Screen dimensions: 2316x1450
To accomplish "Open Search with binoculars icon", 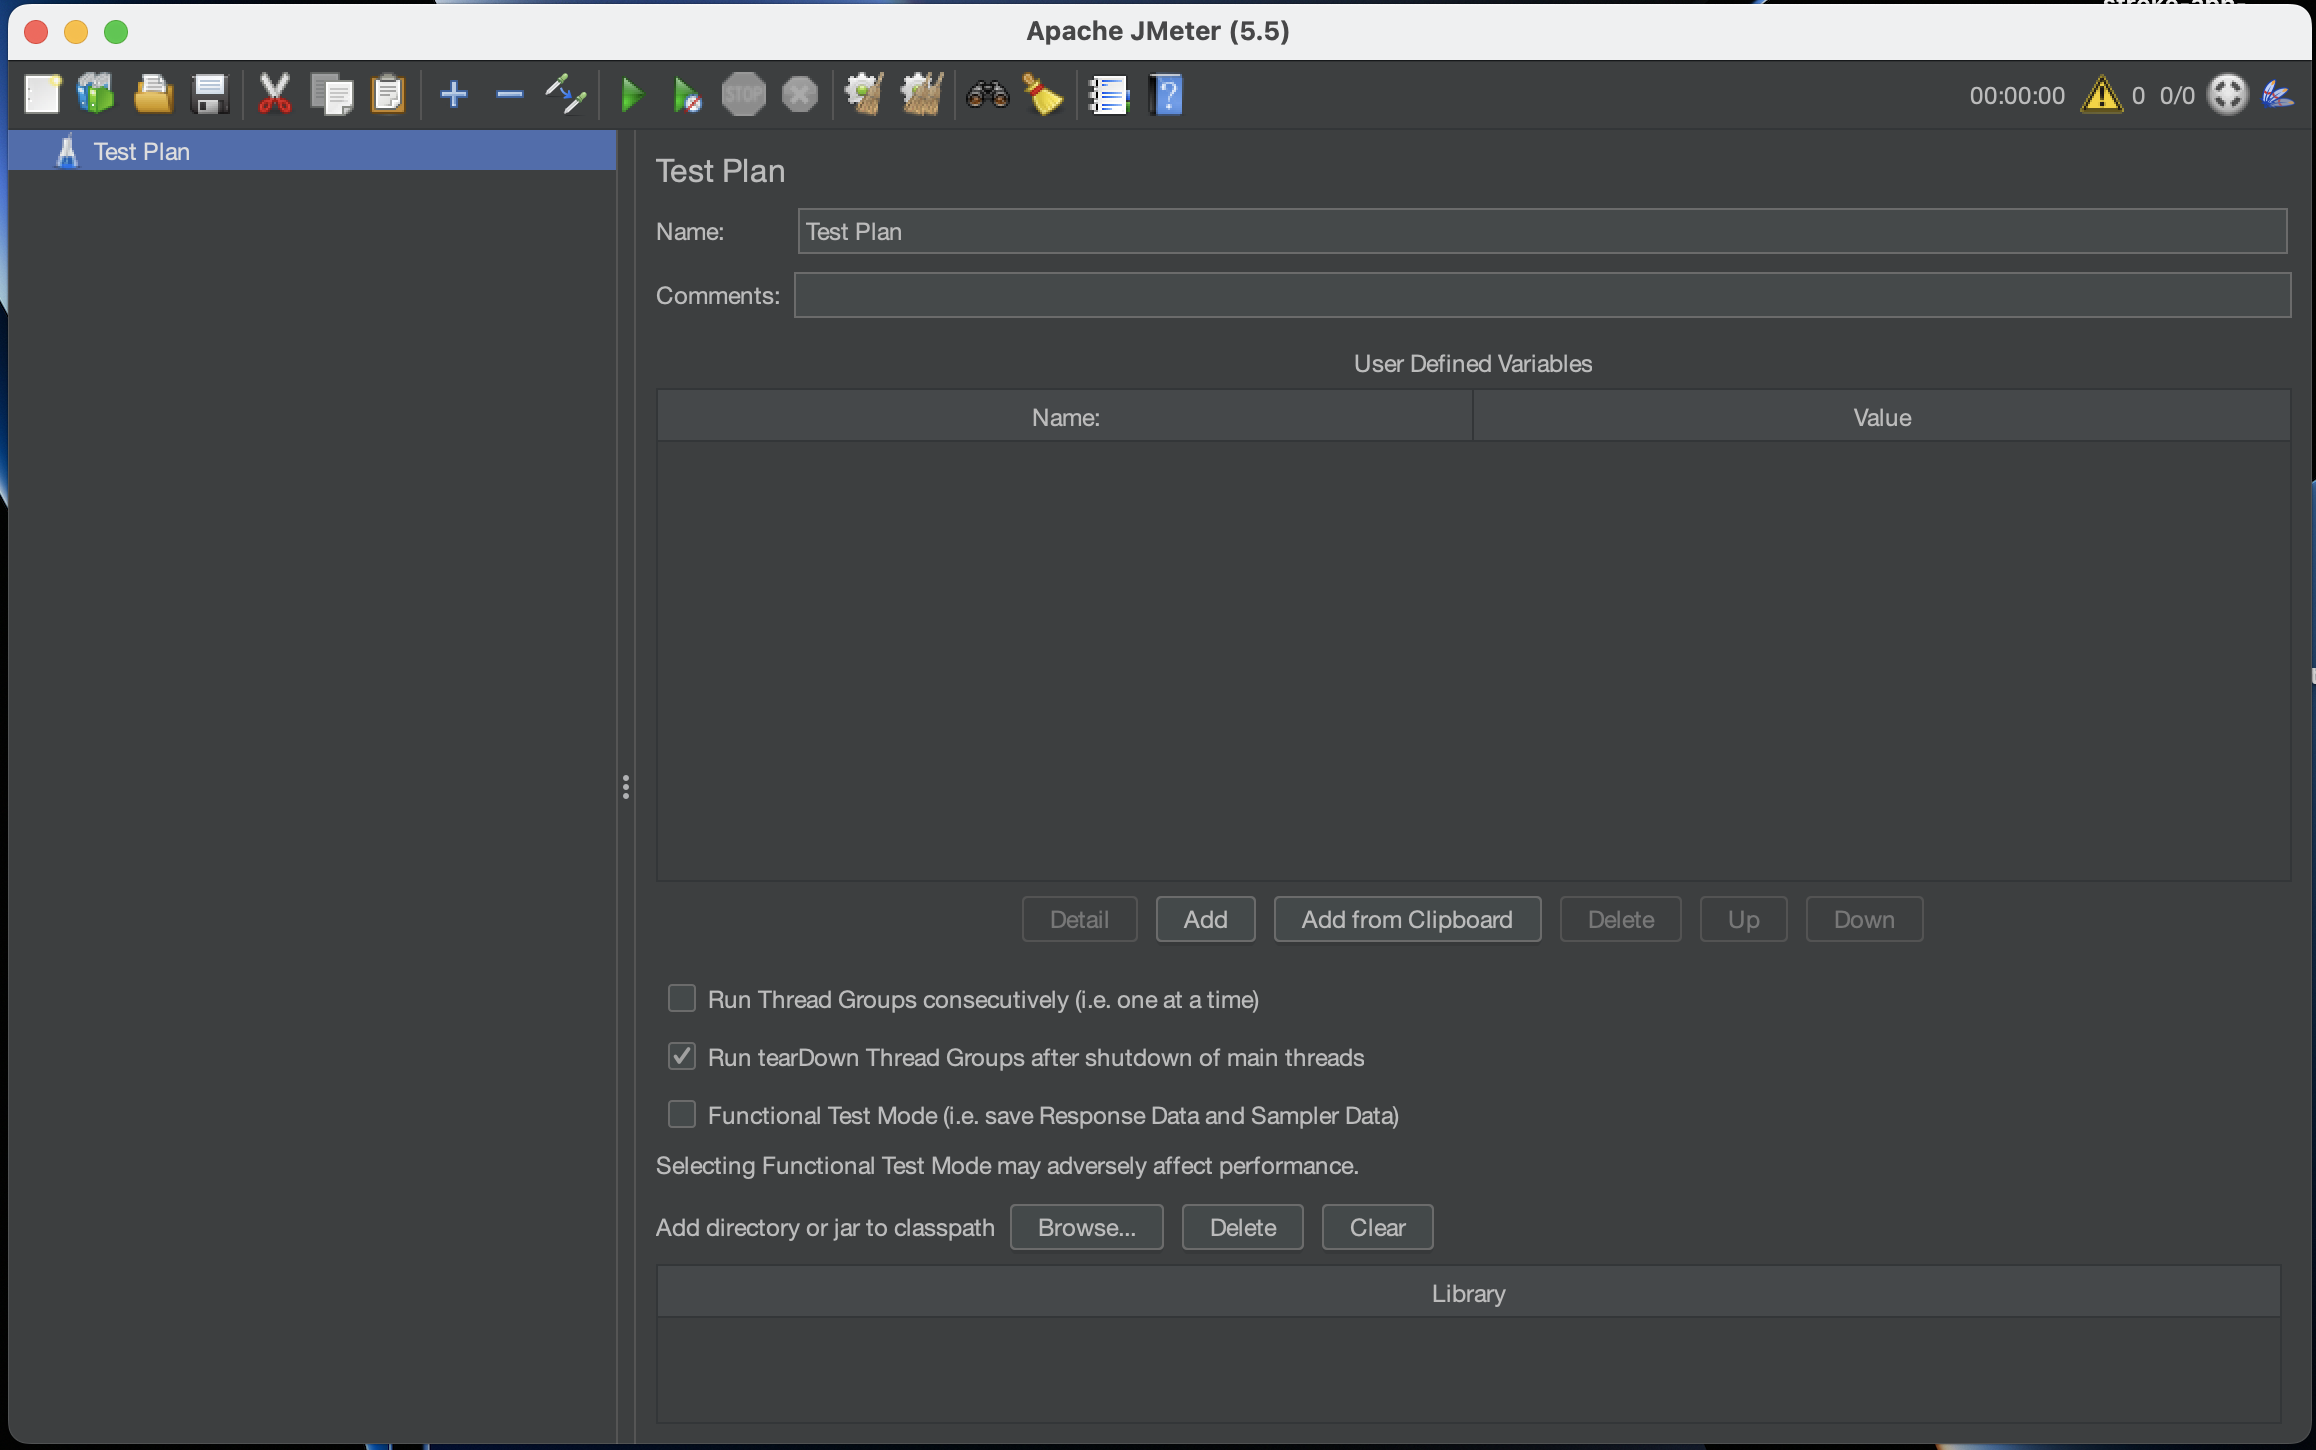I will 987,95.
